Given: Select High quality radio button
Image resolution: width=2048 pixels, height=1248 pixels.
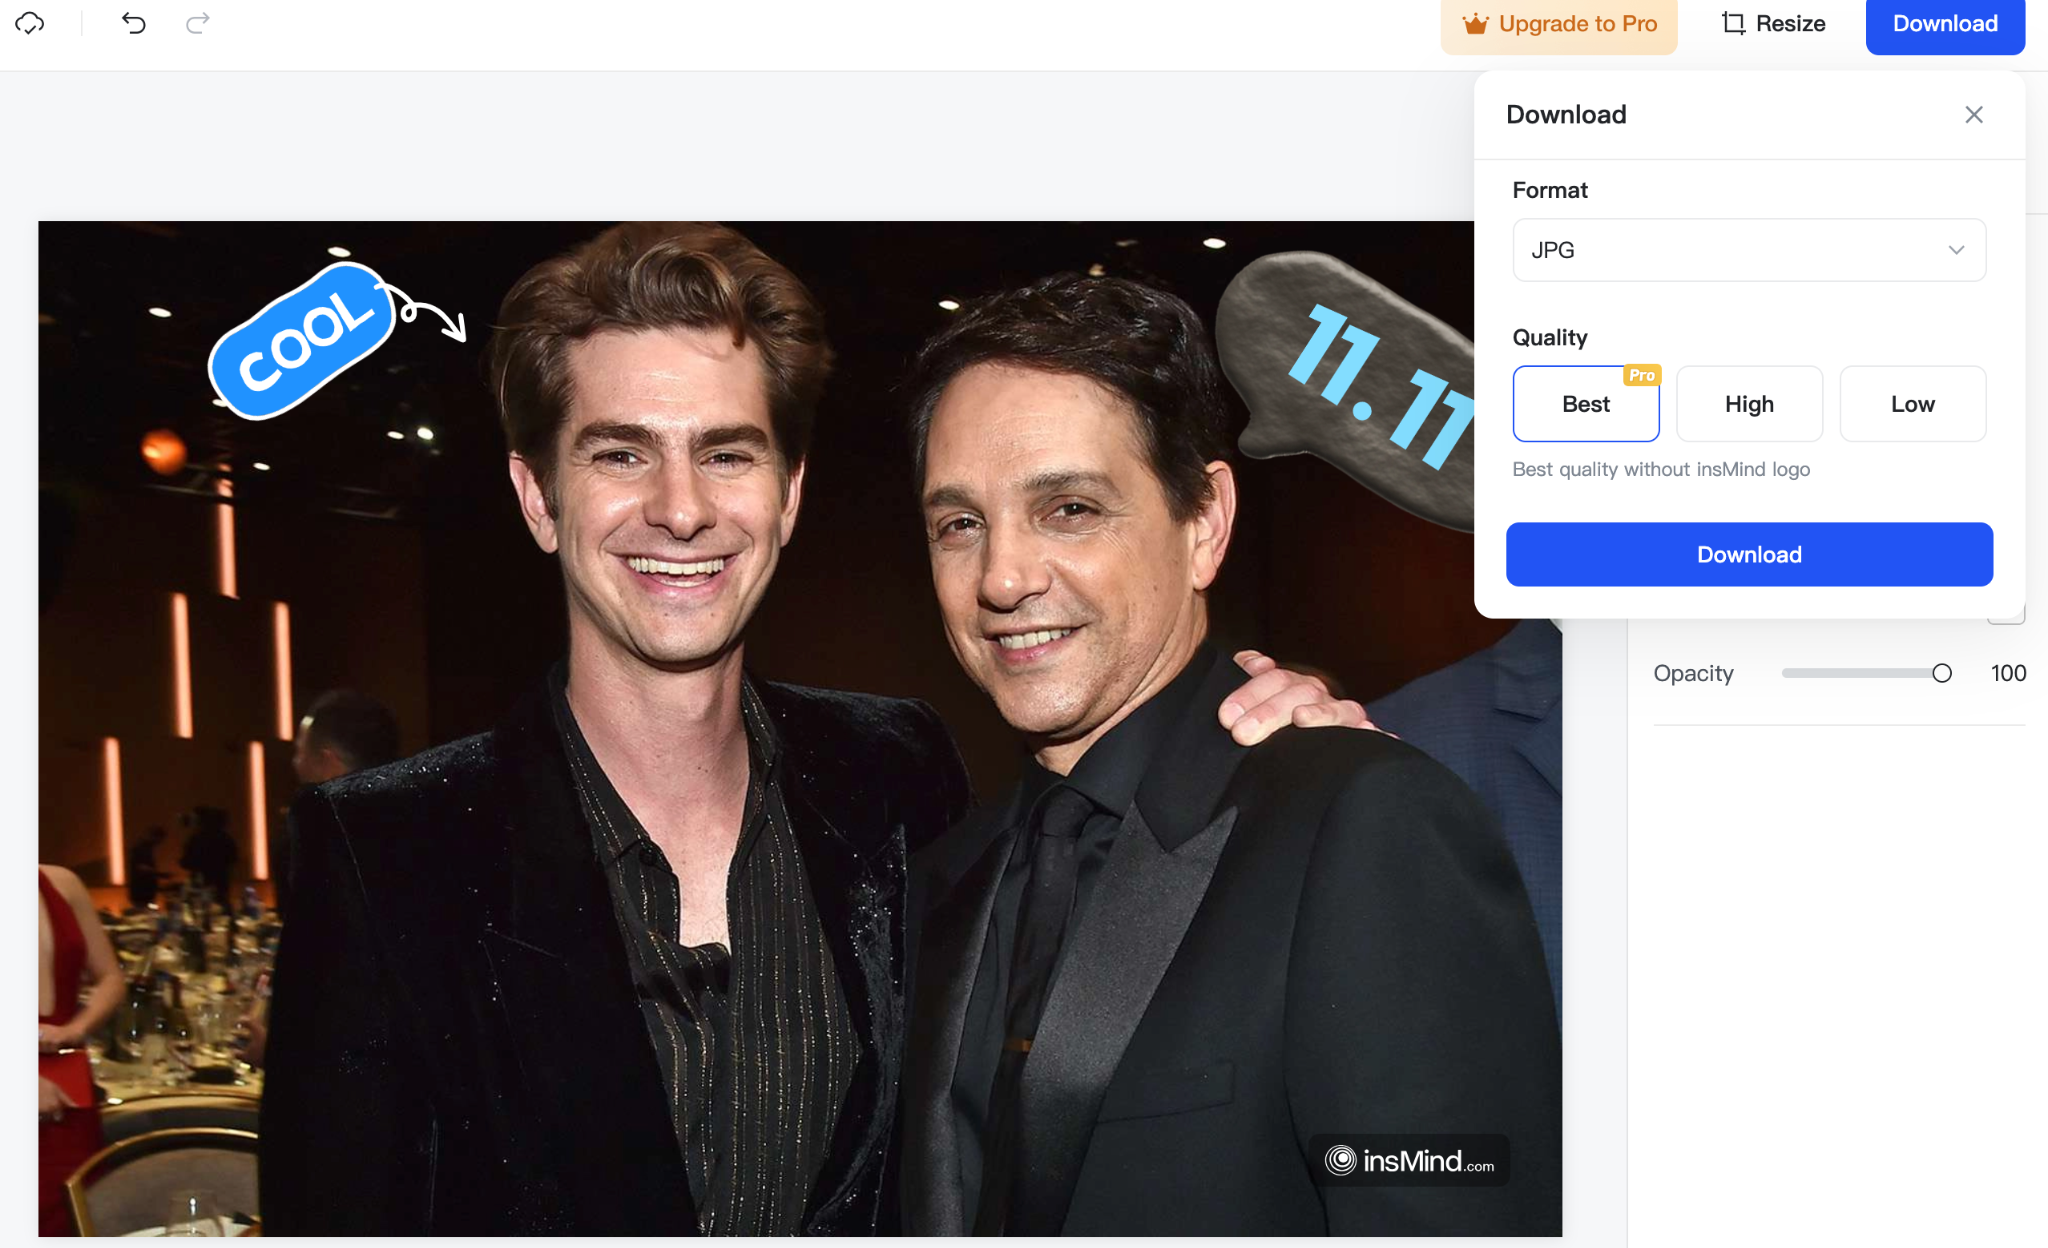Looking at the screenshot, I should [x=1750, y=404].
